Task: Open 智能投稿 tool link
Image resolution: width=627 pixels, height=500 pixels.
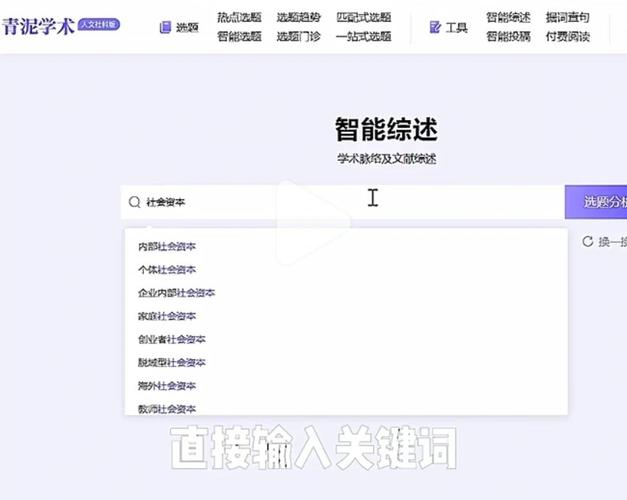Action: pyautogui.click(x=508, y=36)
